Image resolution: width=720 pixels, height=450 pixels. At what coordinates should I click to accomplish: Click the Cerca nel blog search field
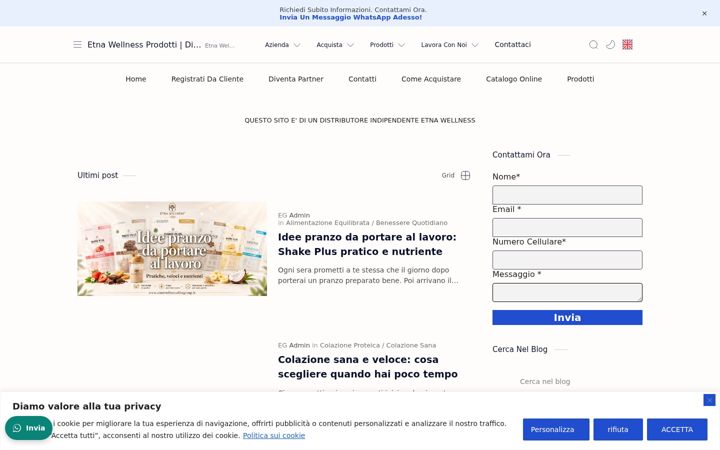(567, 382)
